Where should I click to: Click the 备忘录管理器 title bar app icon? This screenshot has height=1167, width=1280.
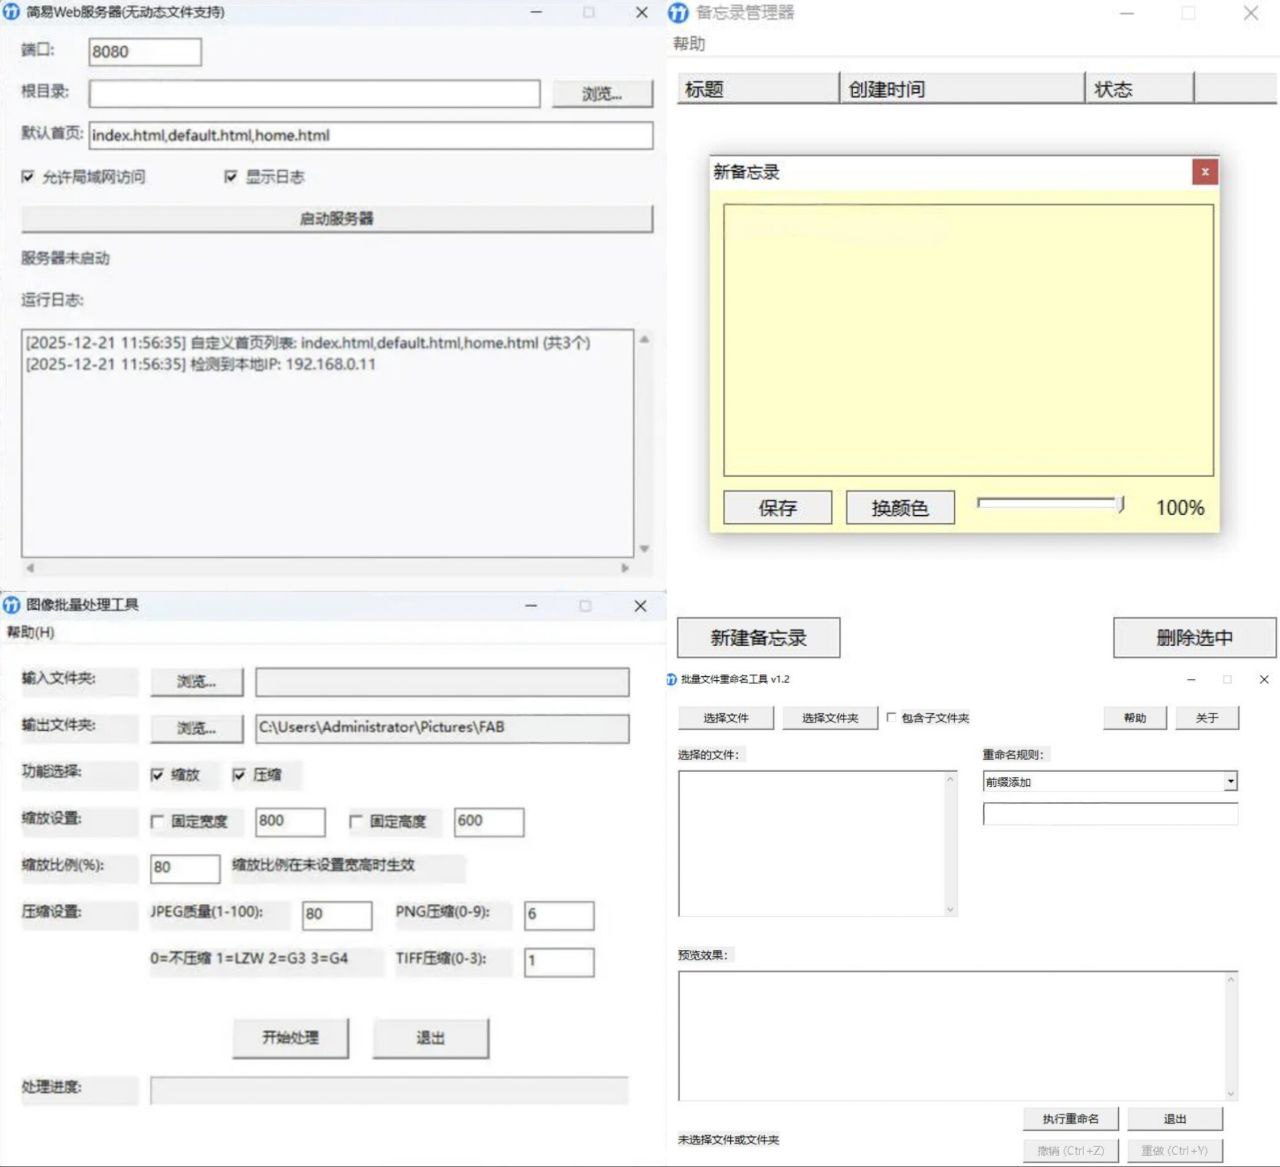[x=679, y=13]
